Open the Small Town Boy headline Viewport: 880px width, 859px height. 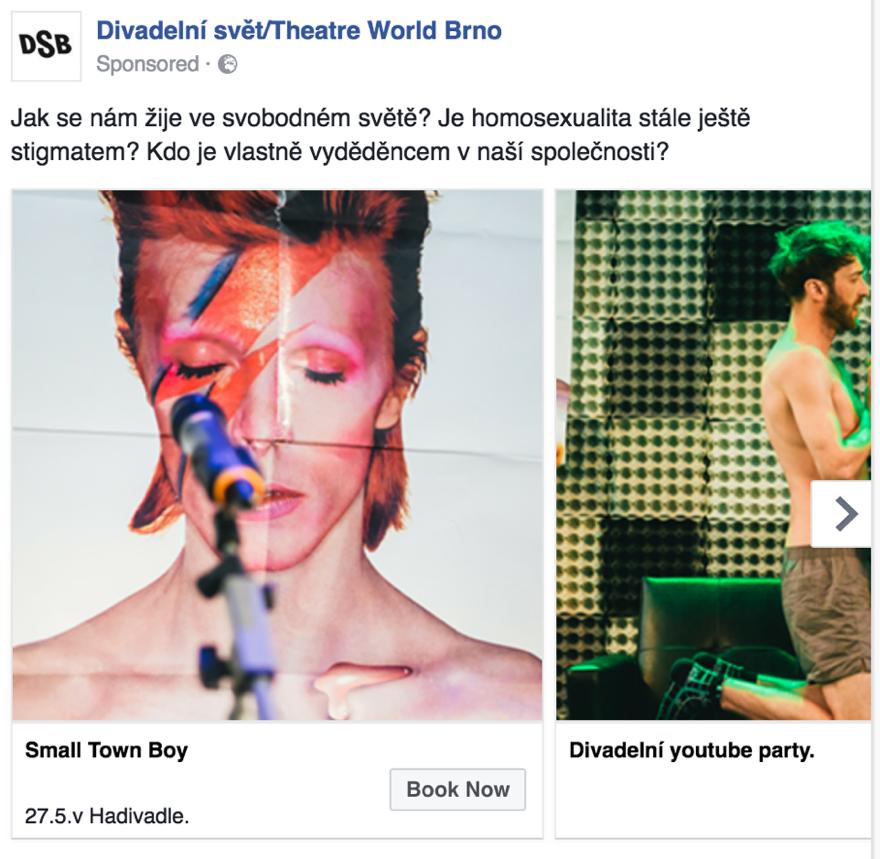pyautogui.click(x=107, y=750)
